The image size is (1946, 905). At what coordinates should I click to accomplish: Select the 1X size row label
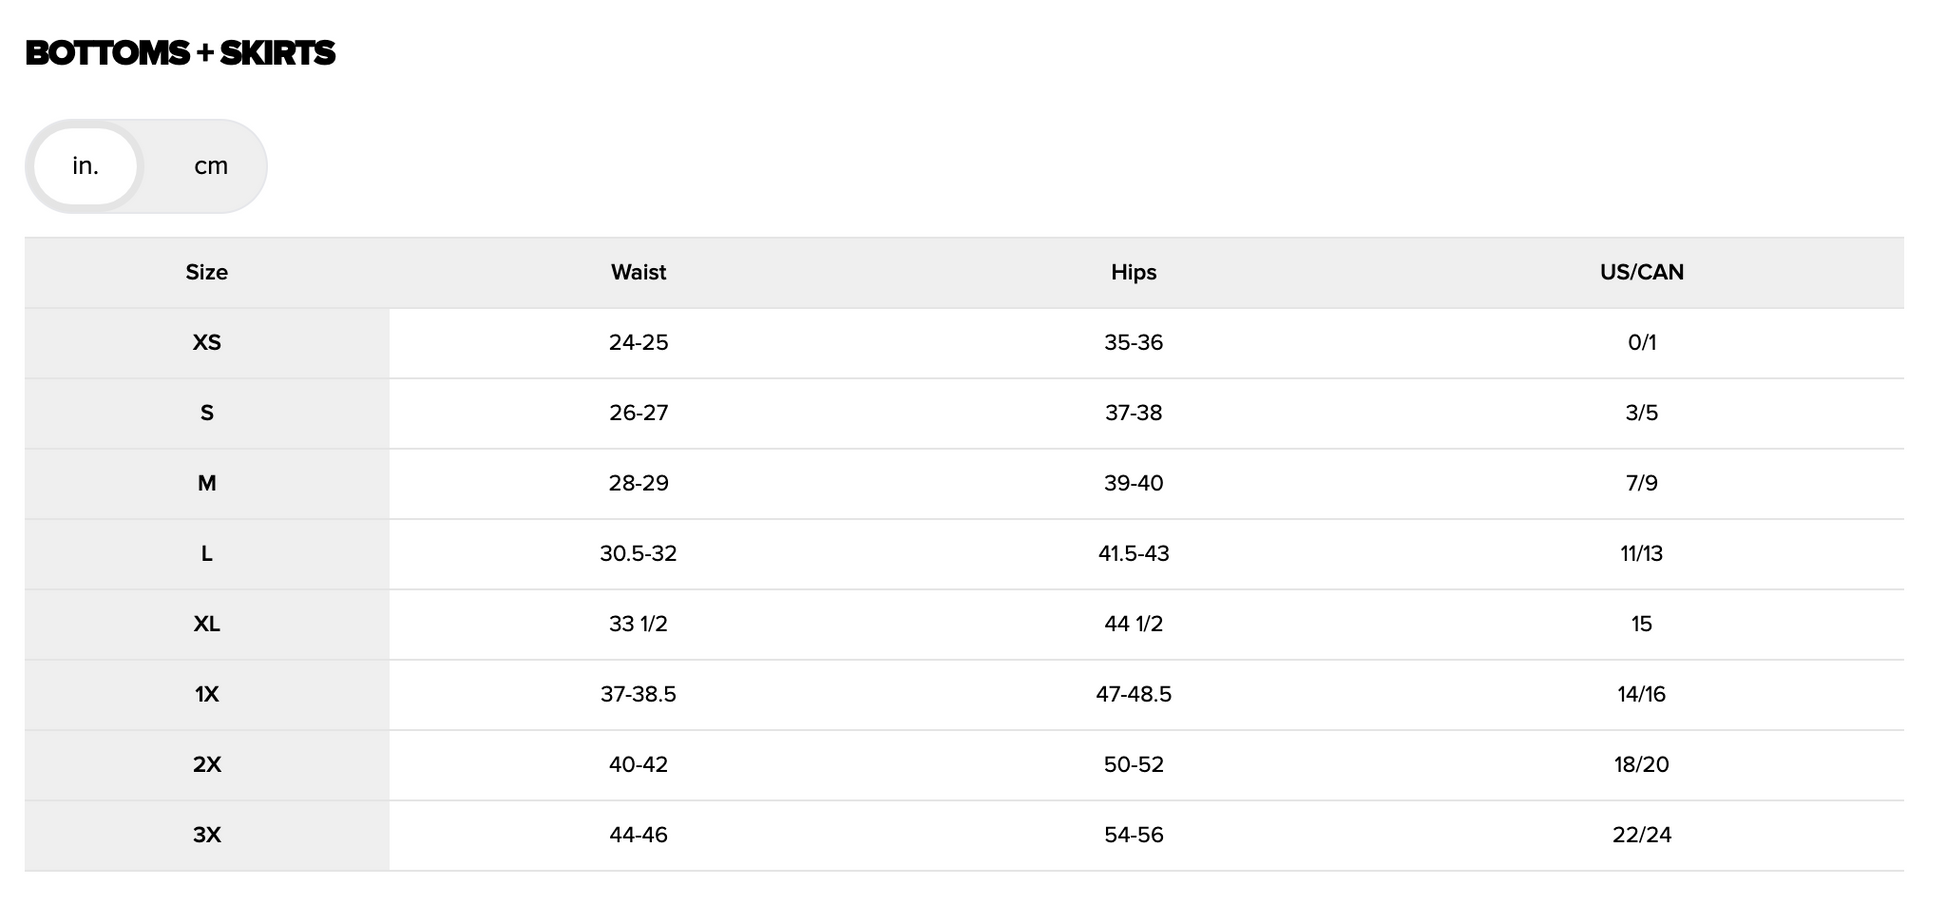[206, 695]
